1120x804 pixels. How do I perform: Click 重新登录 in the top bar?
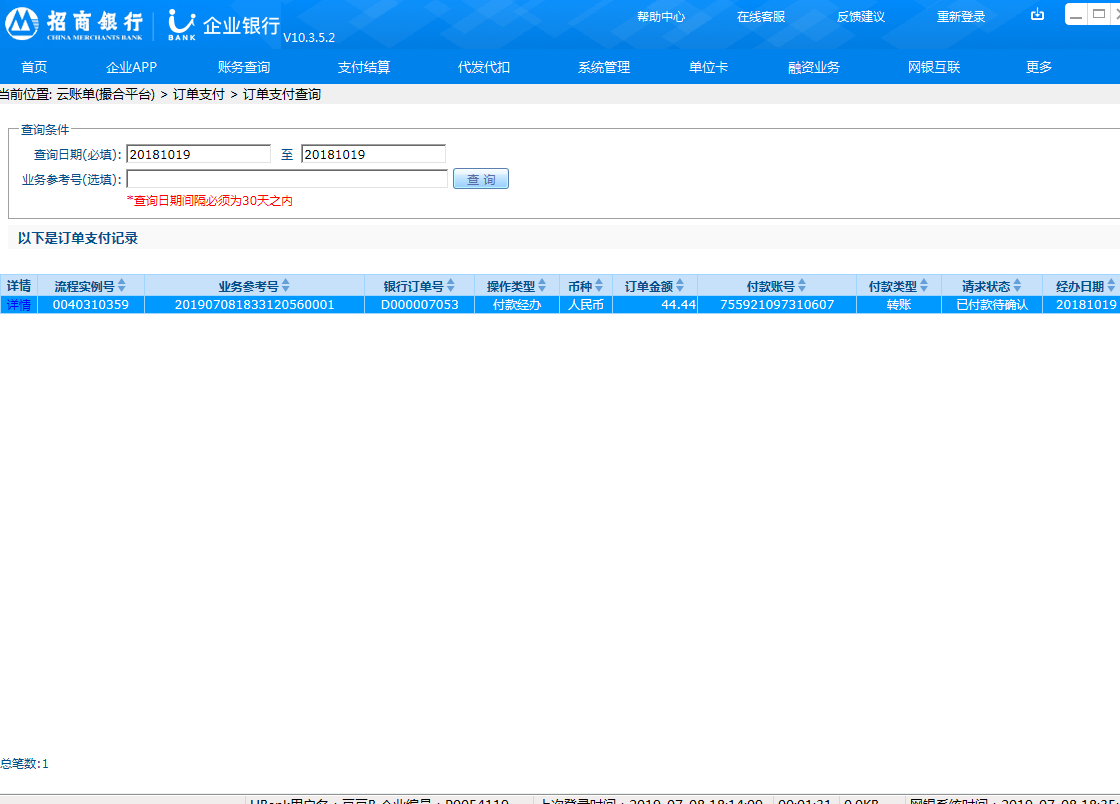point(961,17)
